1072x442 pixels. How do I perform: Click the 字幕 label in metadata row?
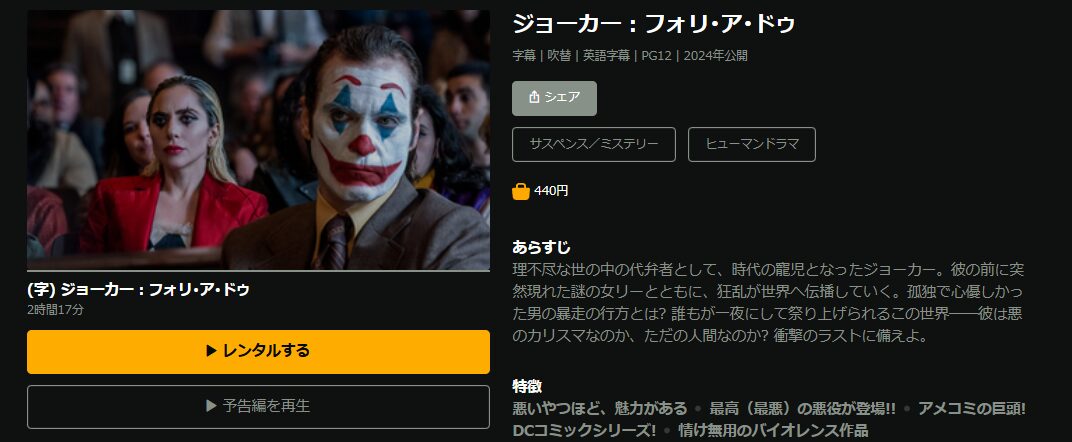[x=524, y=56]
